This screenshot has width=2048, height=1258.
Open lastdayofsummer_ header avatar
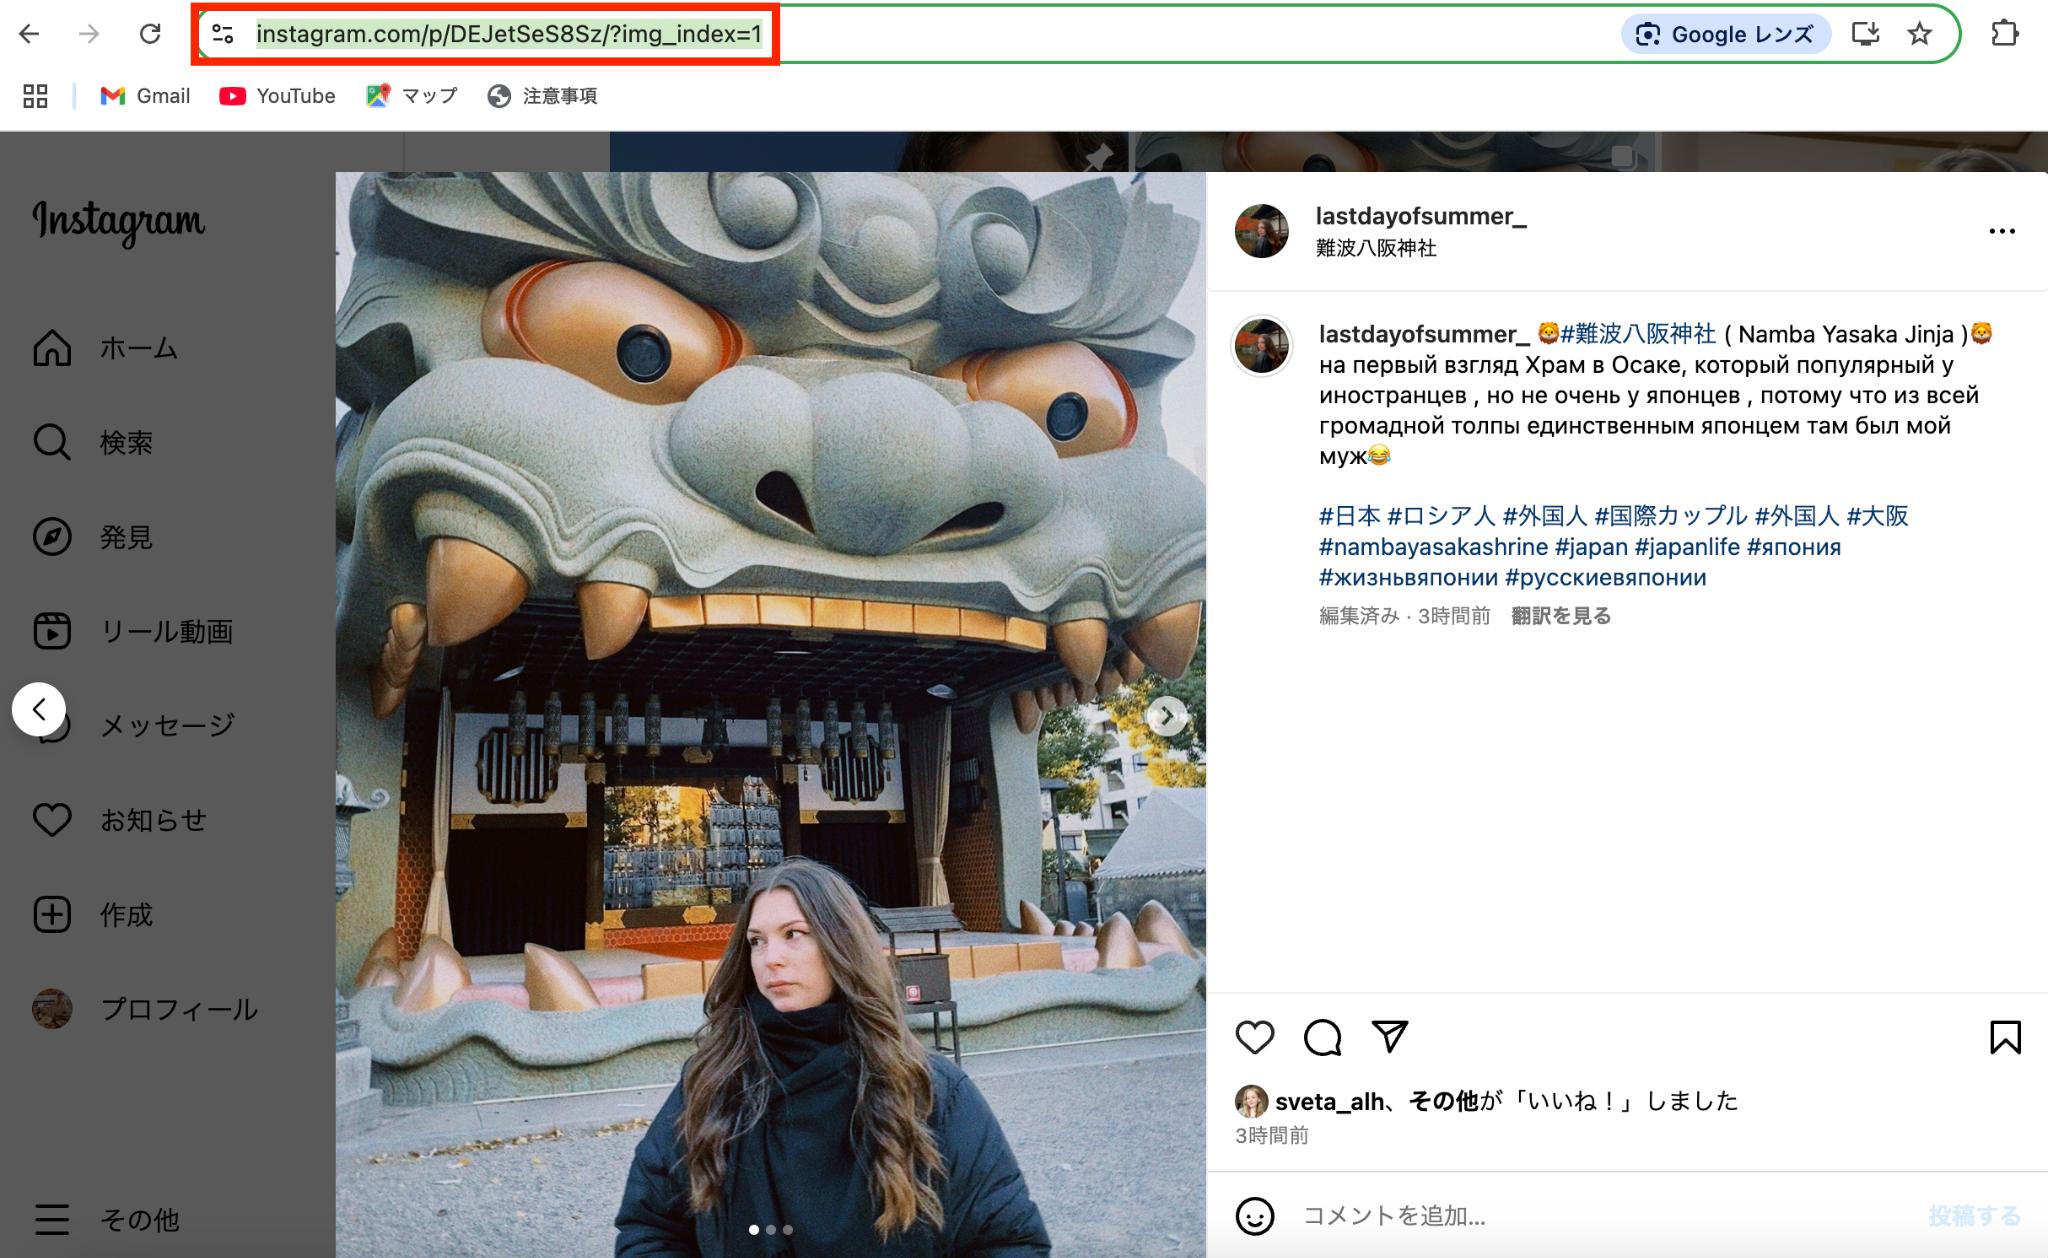tap(1262, 231)
